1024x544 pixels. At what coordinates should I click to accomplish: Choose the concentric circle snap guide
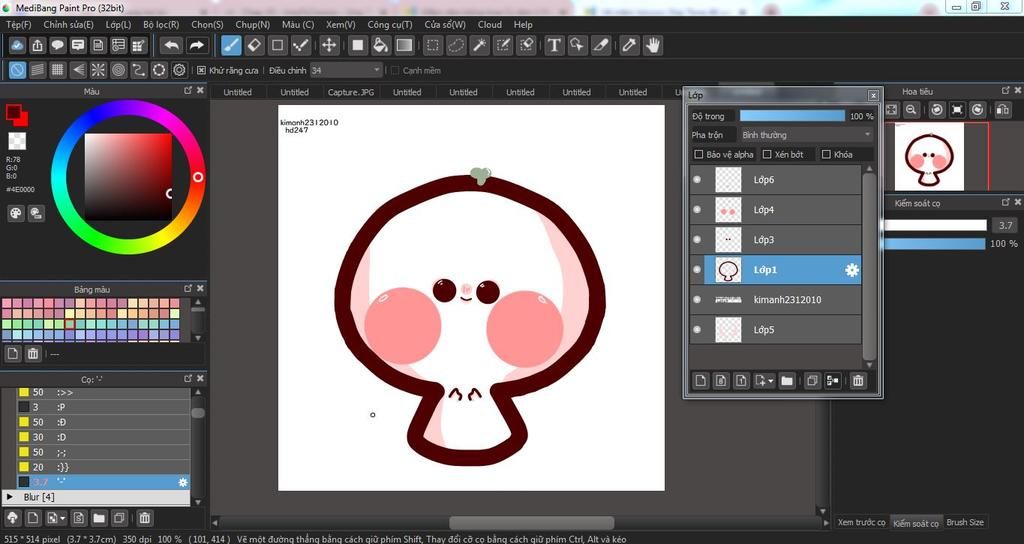[118, 70]
